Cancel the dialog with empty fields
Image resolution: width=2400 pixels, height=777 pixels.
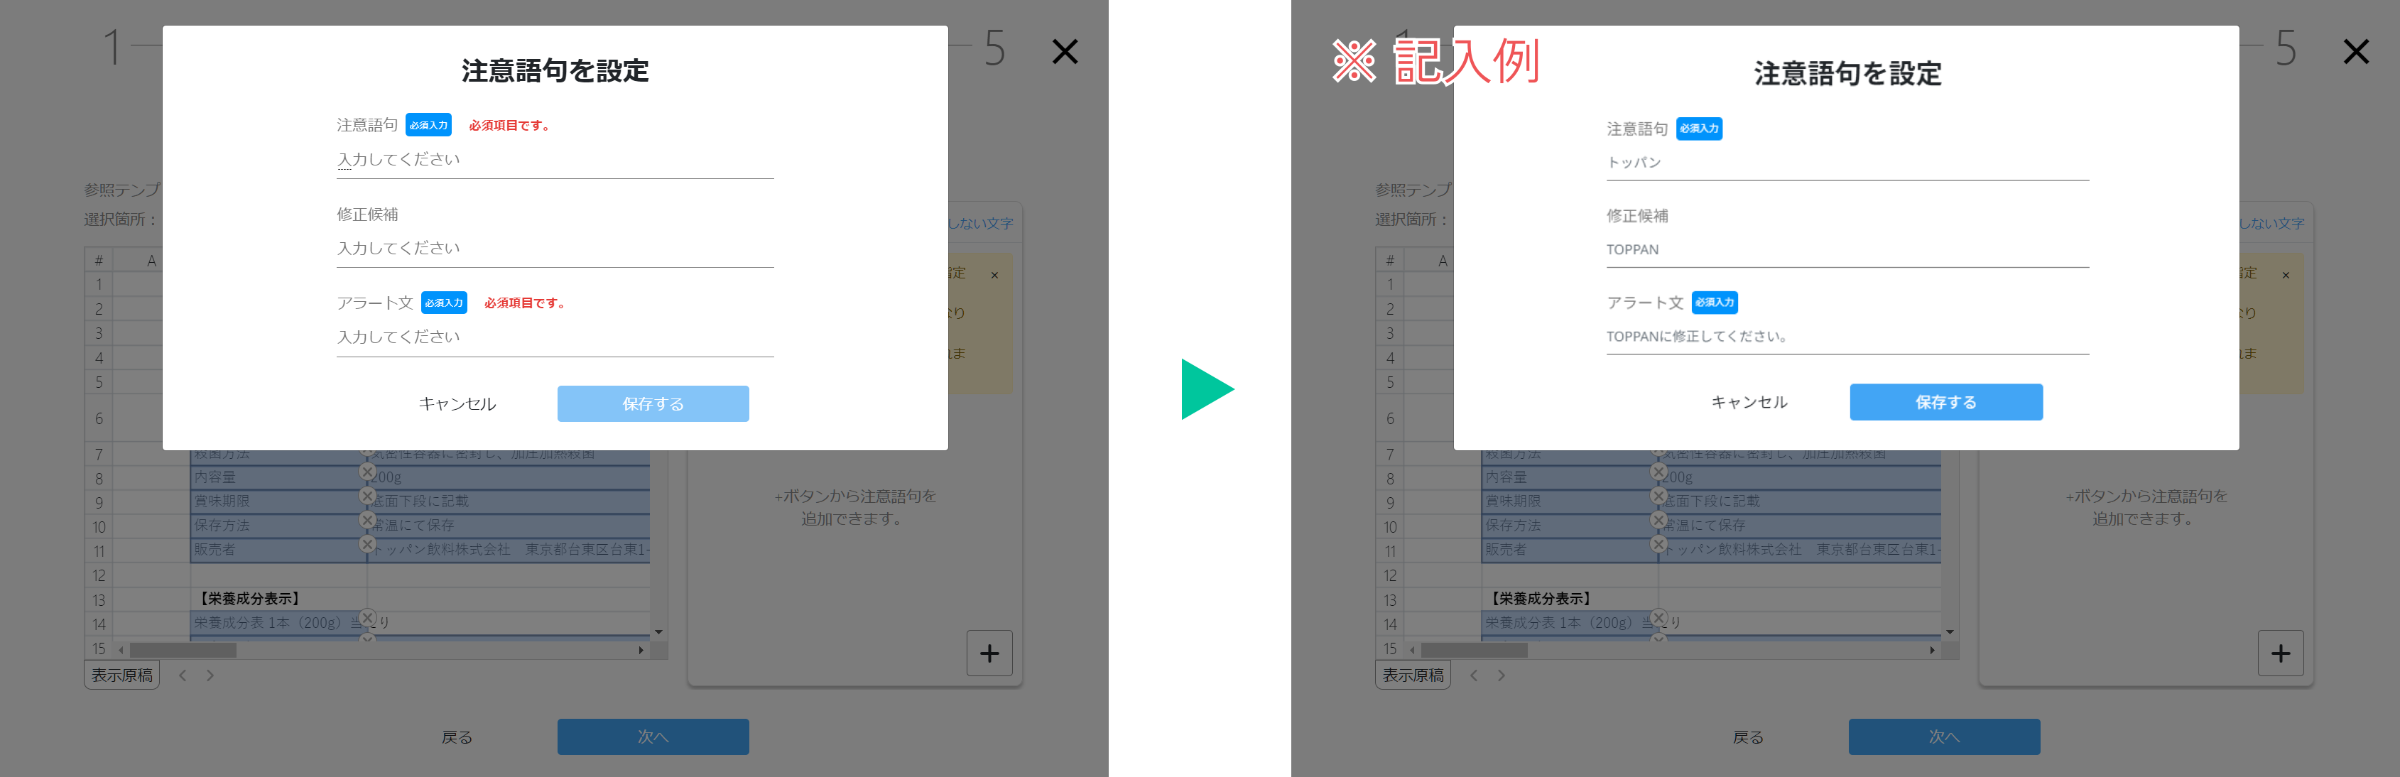[x=457, y=404]
